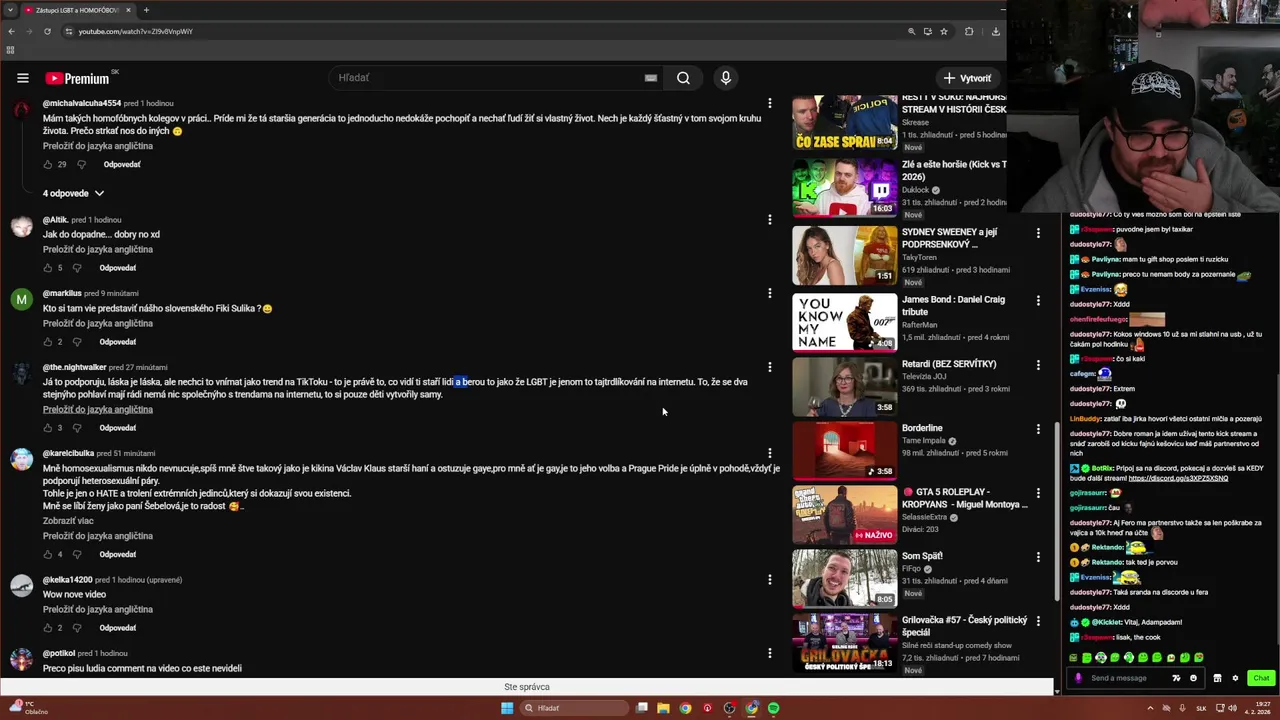Open chat emote picker smiley icon

pyautogui.click(x=1193, y=678)
